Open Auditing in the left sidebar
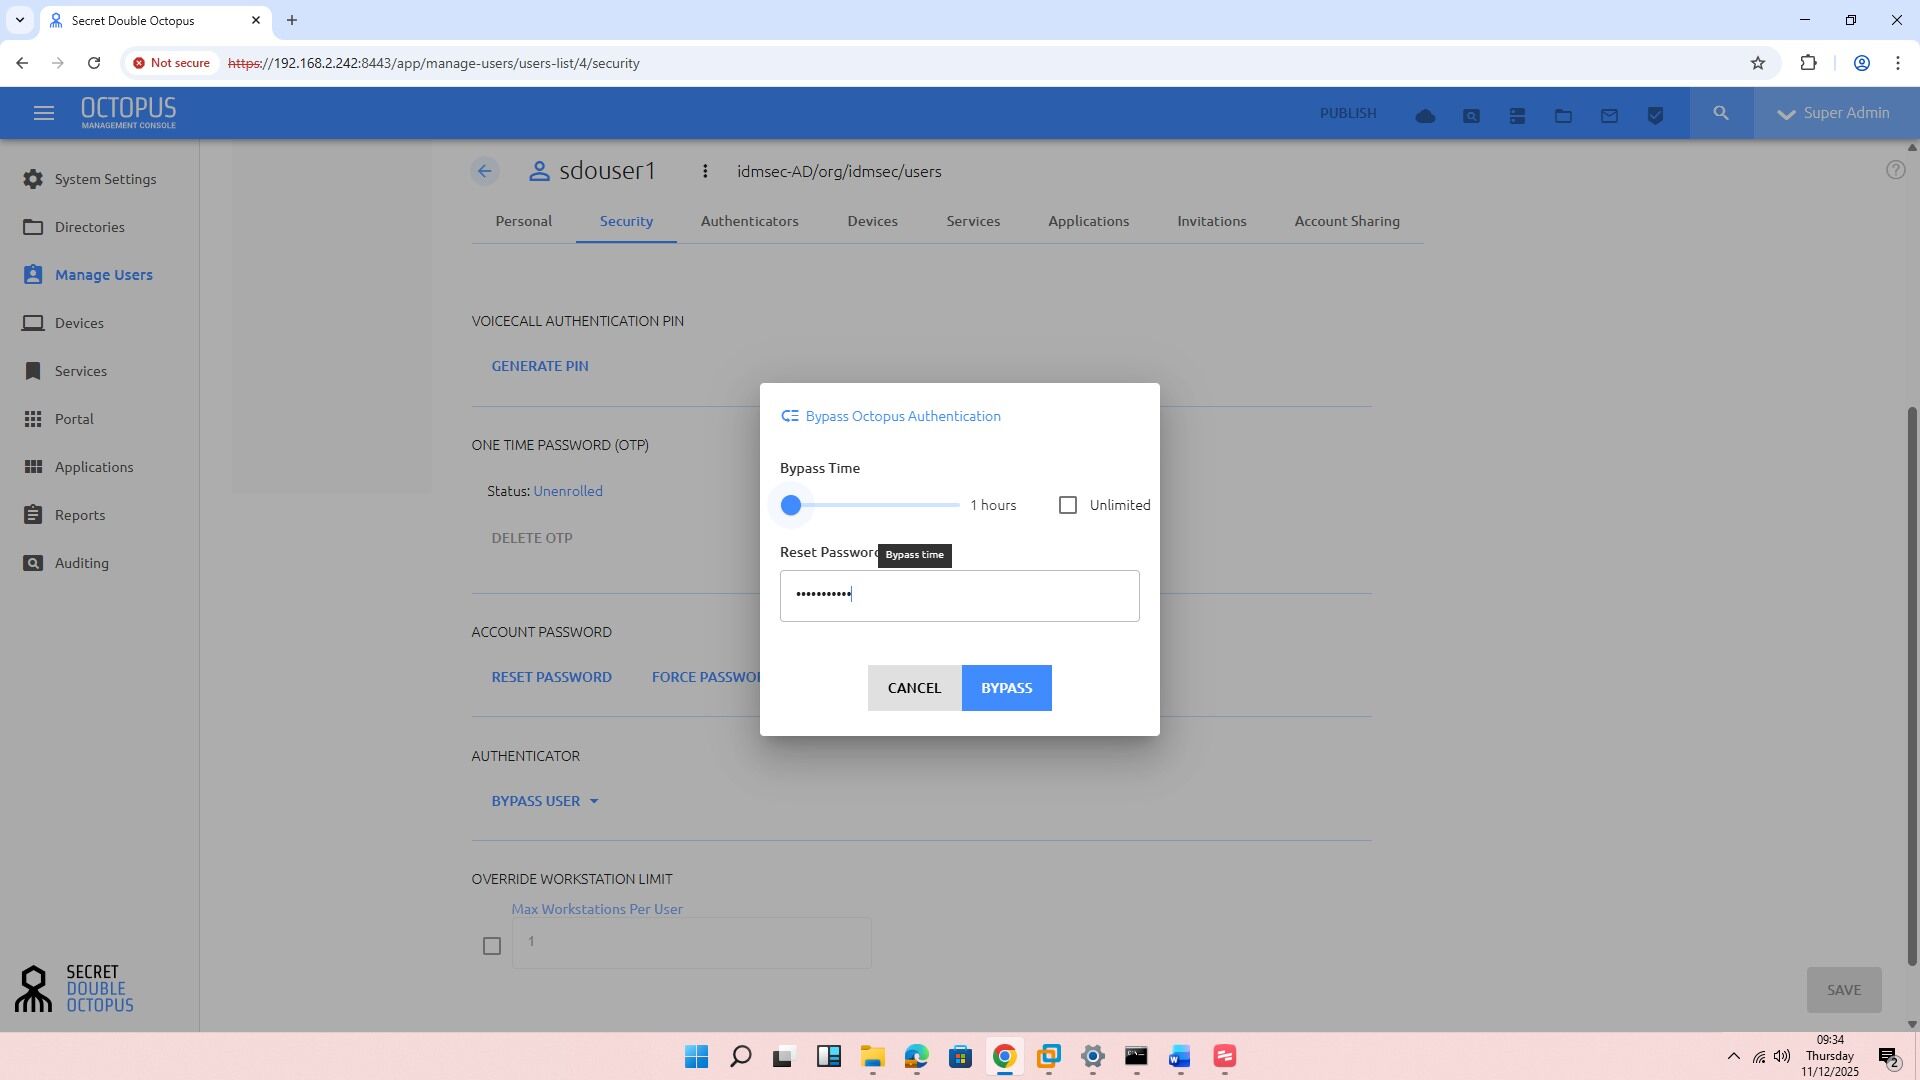 81,563
